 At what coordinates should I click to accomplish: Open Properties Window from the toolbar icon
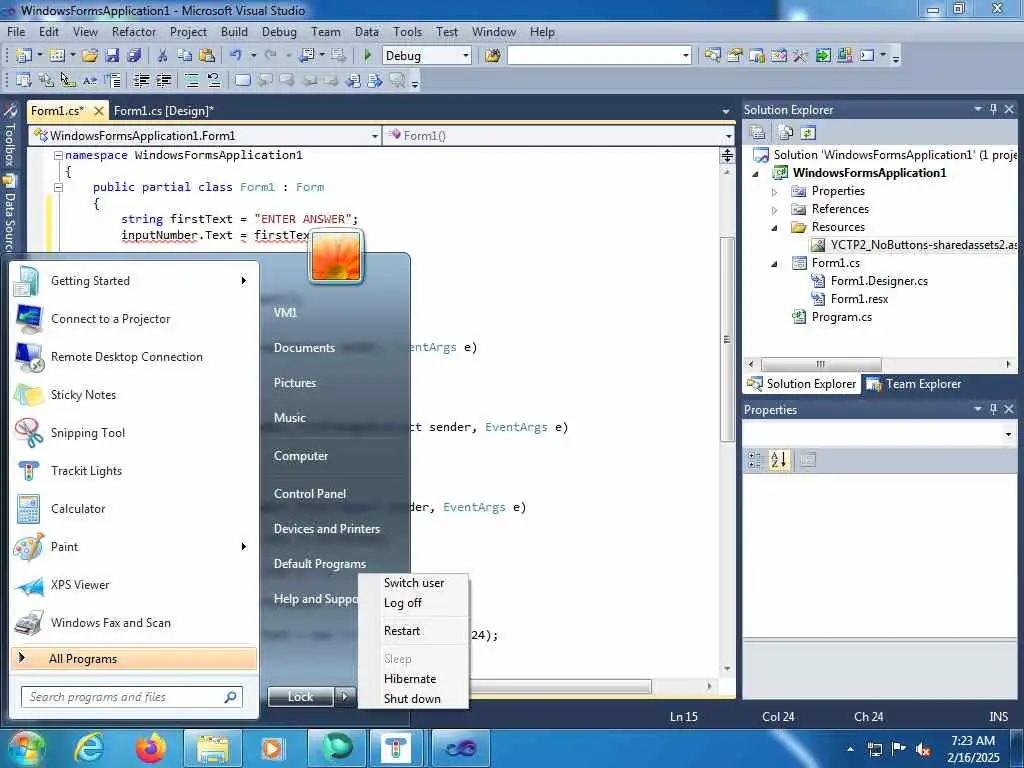click(735, 56)
